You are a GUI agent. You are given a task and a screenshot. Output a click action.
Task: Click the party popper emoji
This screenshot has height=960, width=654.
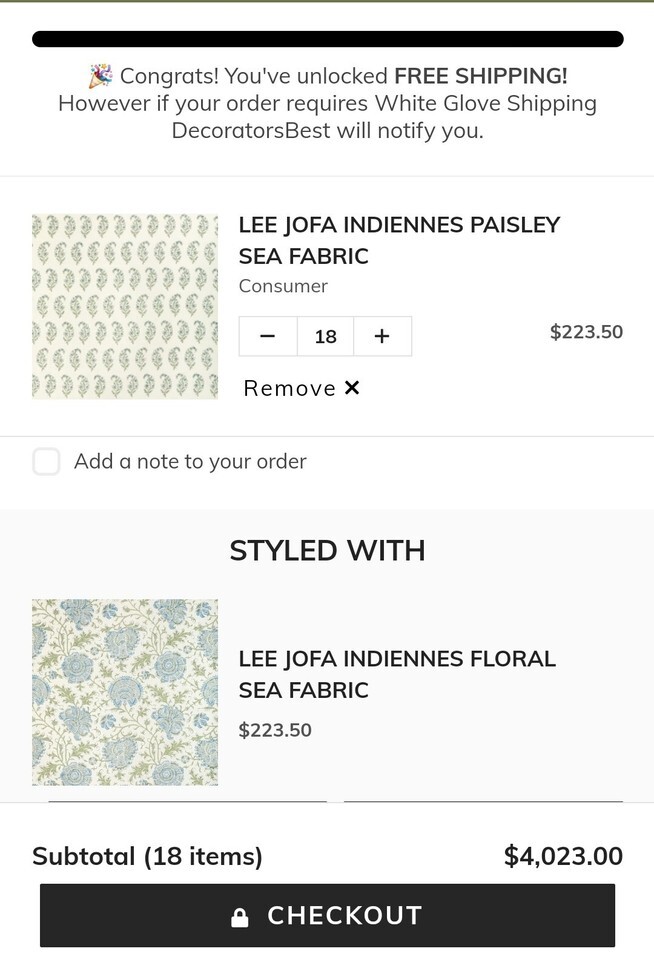[x=100, y=76]
